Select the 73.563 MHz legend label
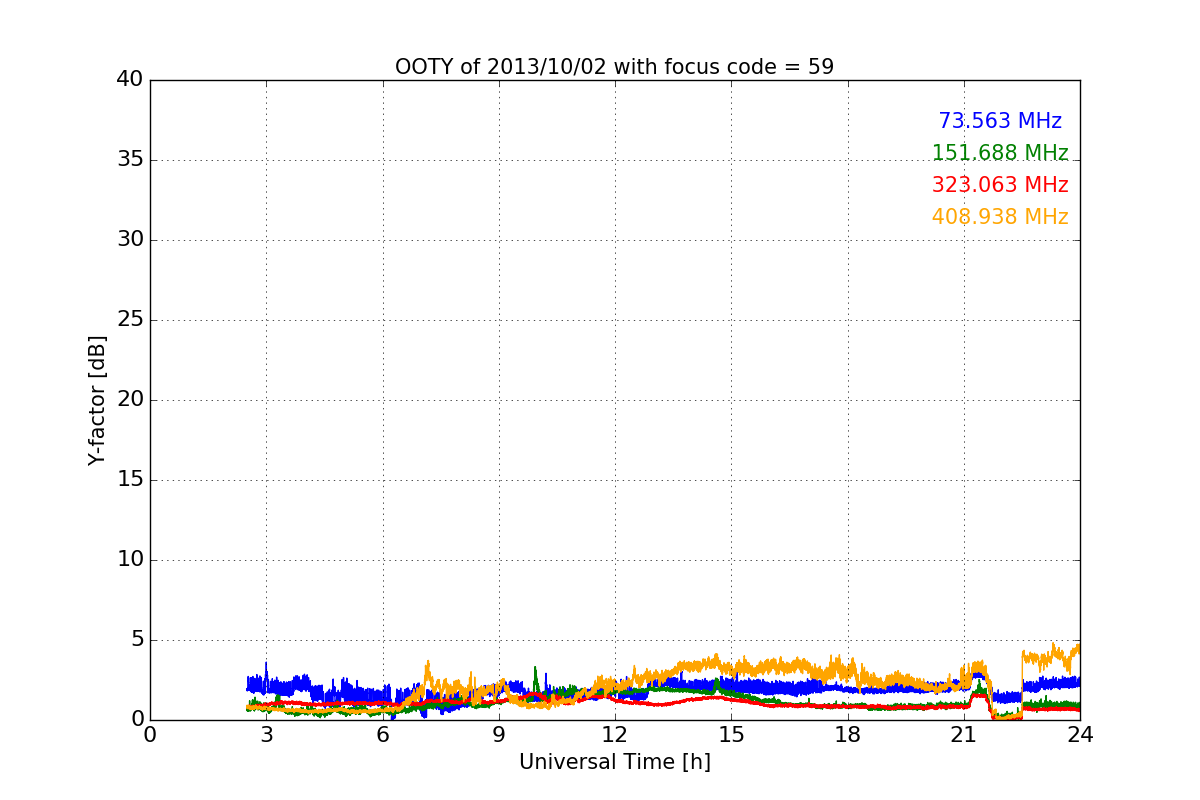This screenshot has width=1200, height=800. point(1000,121)
